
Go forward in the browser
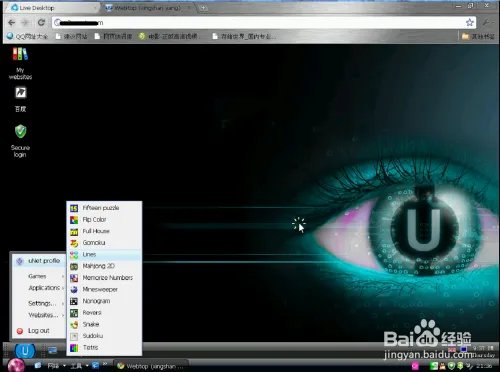[26, 23]
